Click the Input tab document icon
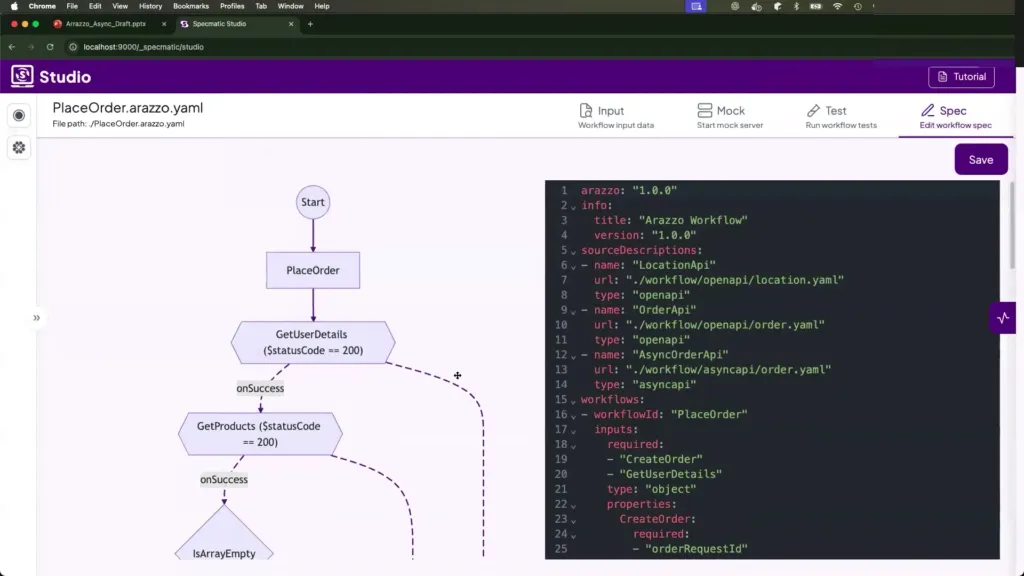The image size is (1024, 576). tap(586, 111)
